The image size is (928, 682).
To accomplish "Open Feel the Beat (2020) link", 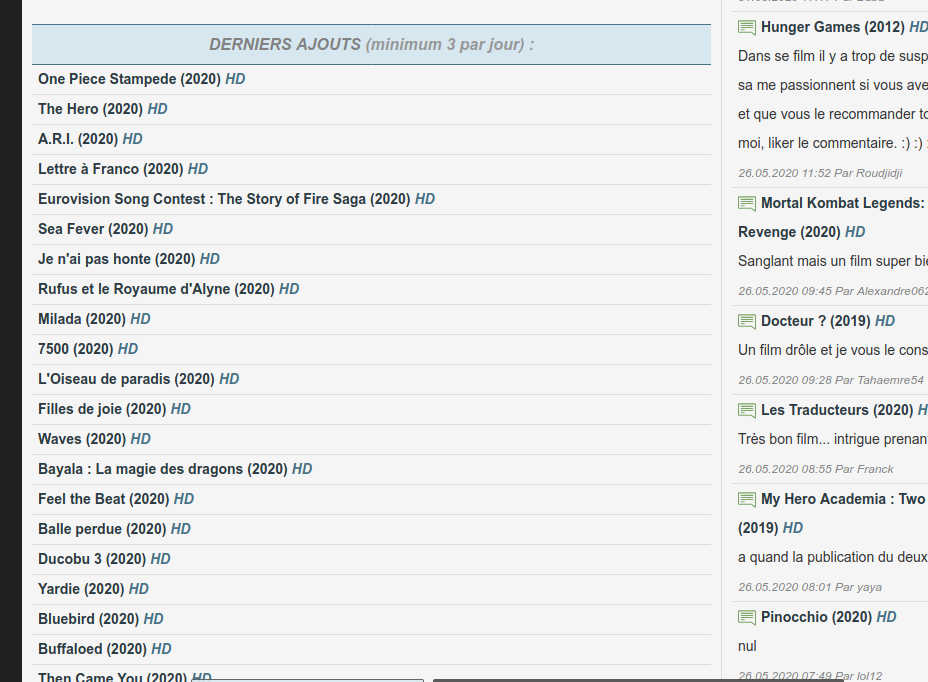I will pos(116,499).
